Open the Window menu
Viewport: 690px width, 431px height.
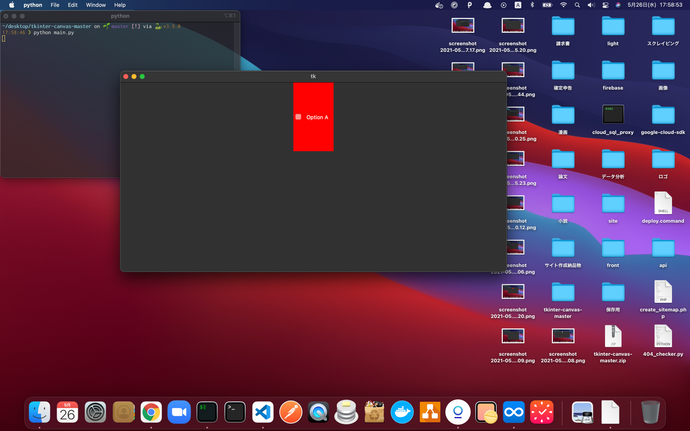95,5
